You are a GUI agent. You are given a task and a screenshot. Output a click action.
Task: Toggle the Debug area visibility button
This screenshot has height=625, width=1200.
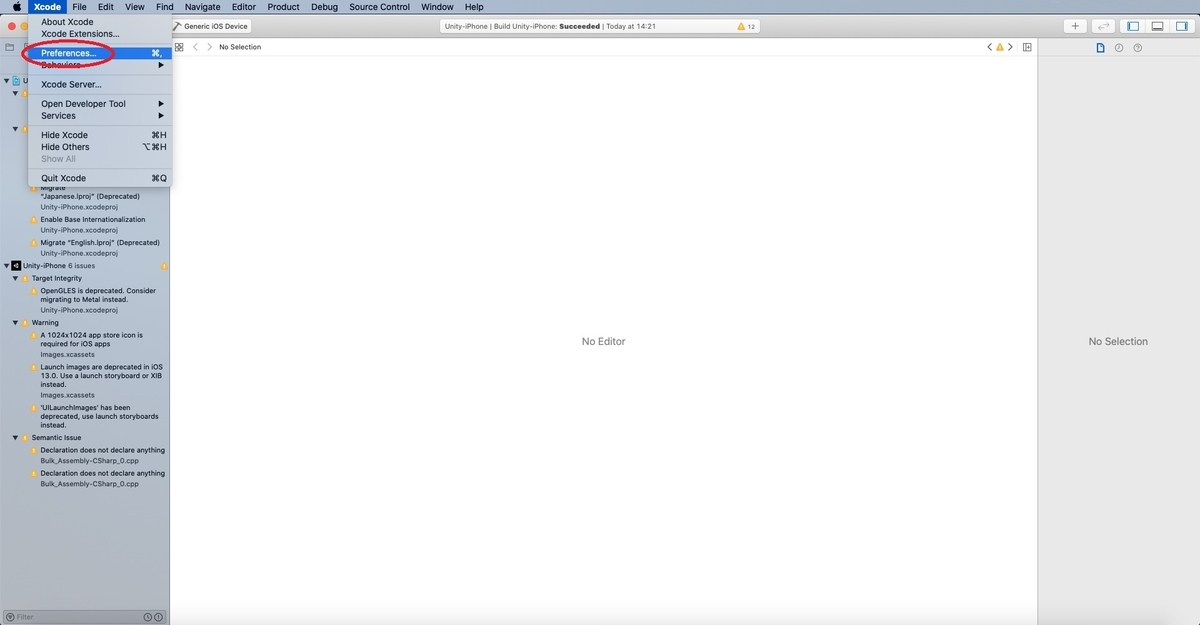point(1157,26)
